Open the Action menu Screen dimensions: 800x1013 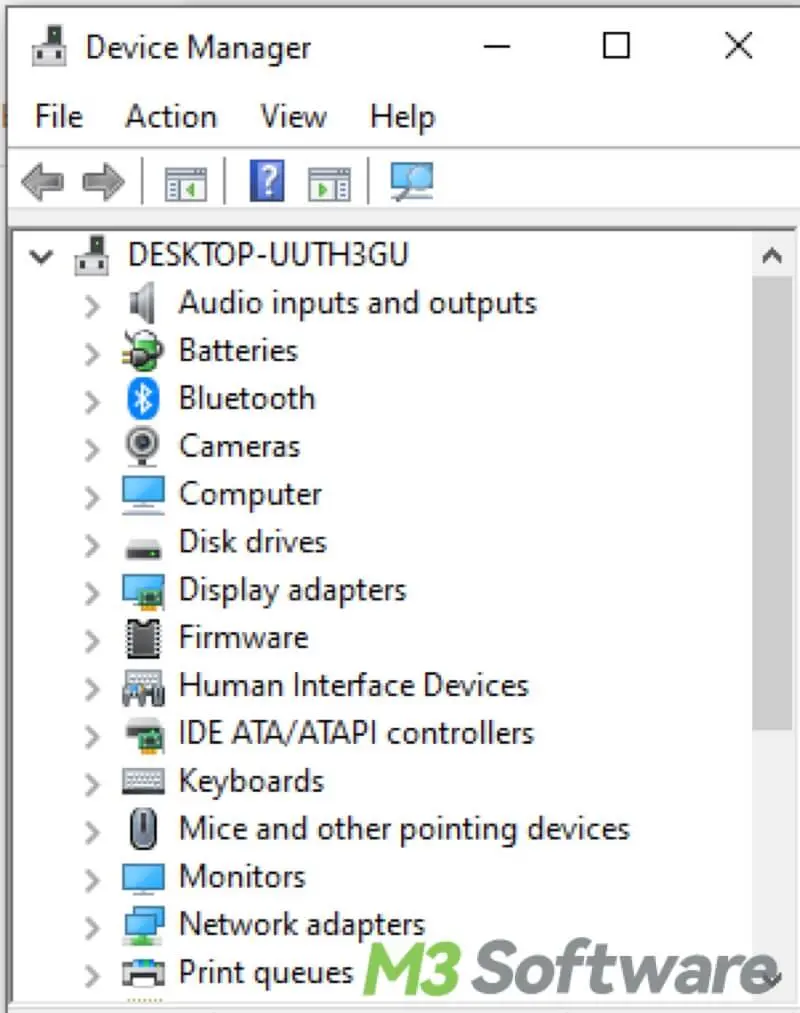(x=171, y=117)
